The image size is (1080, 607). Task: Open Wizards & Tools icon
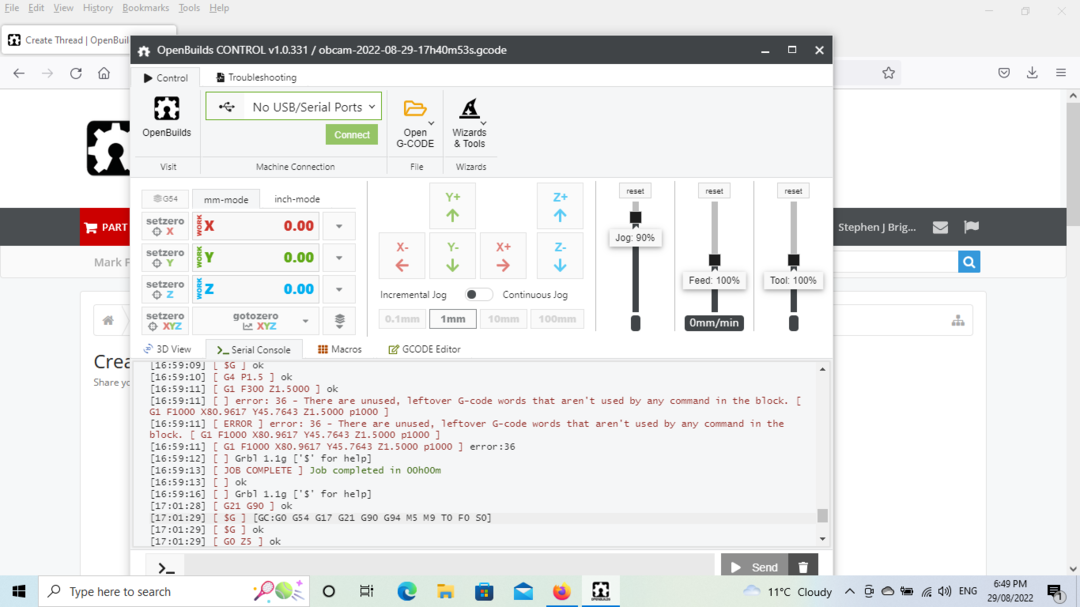(x=469, y=108)
